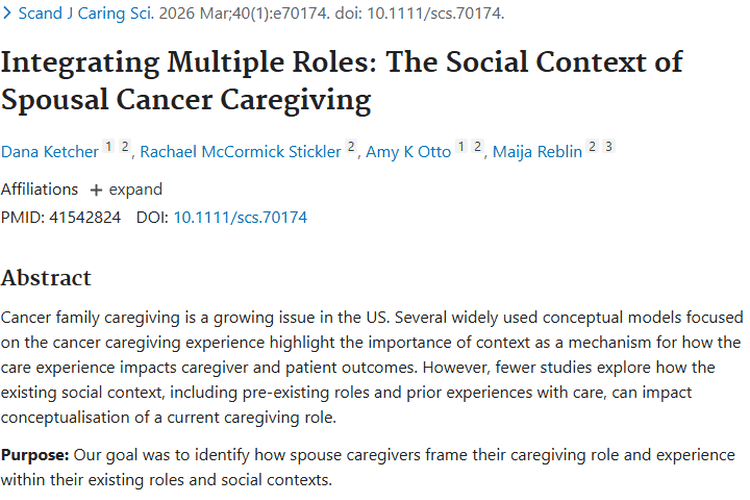Open the DOI link 10.1111/scs.70174 beside PMID
The image size is (750, 500).
pyautogui.click(x=240, y=217)
